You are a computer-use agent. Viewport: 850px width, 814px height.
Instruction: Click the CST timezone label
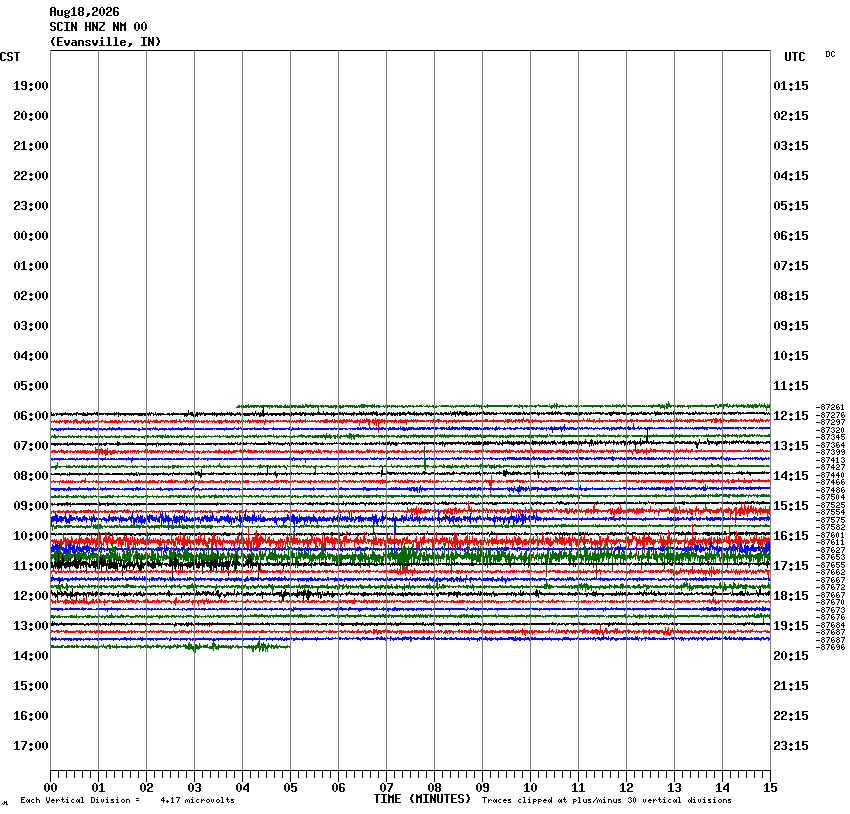tap(10, 57)
